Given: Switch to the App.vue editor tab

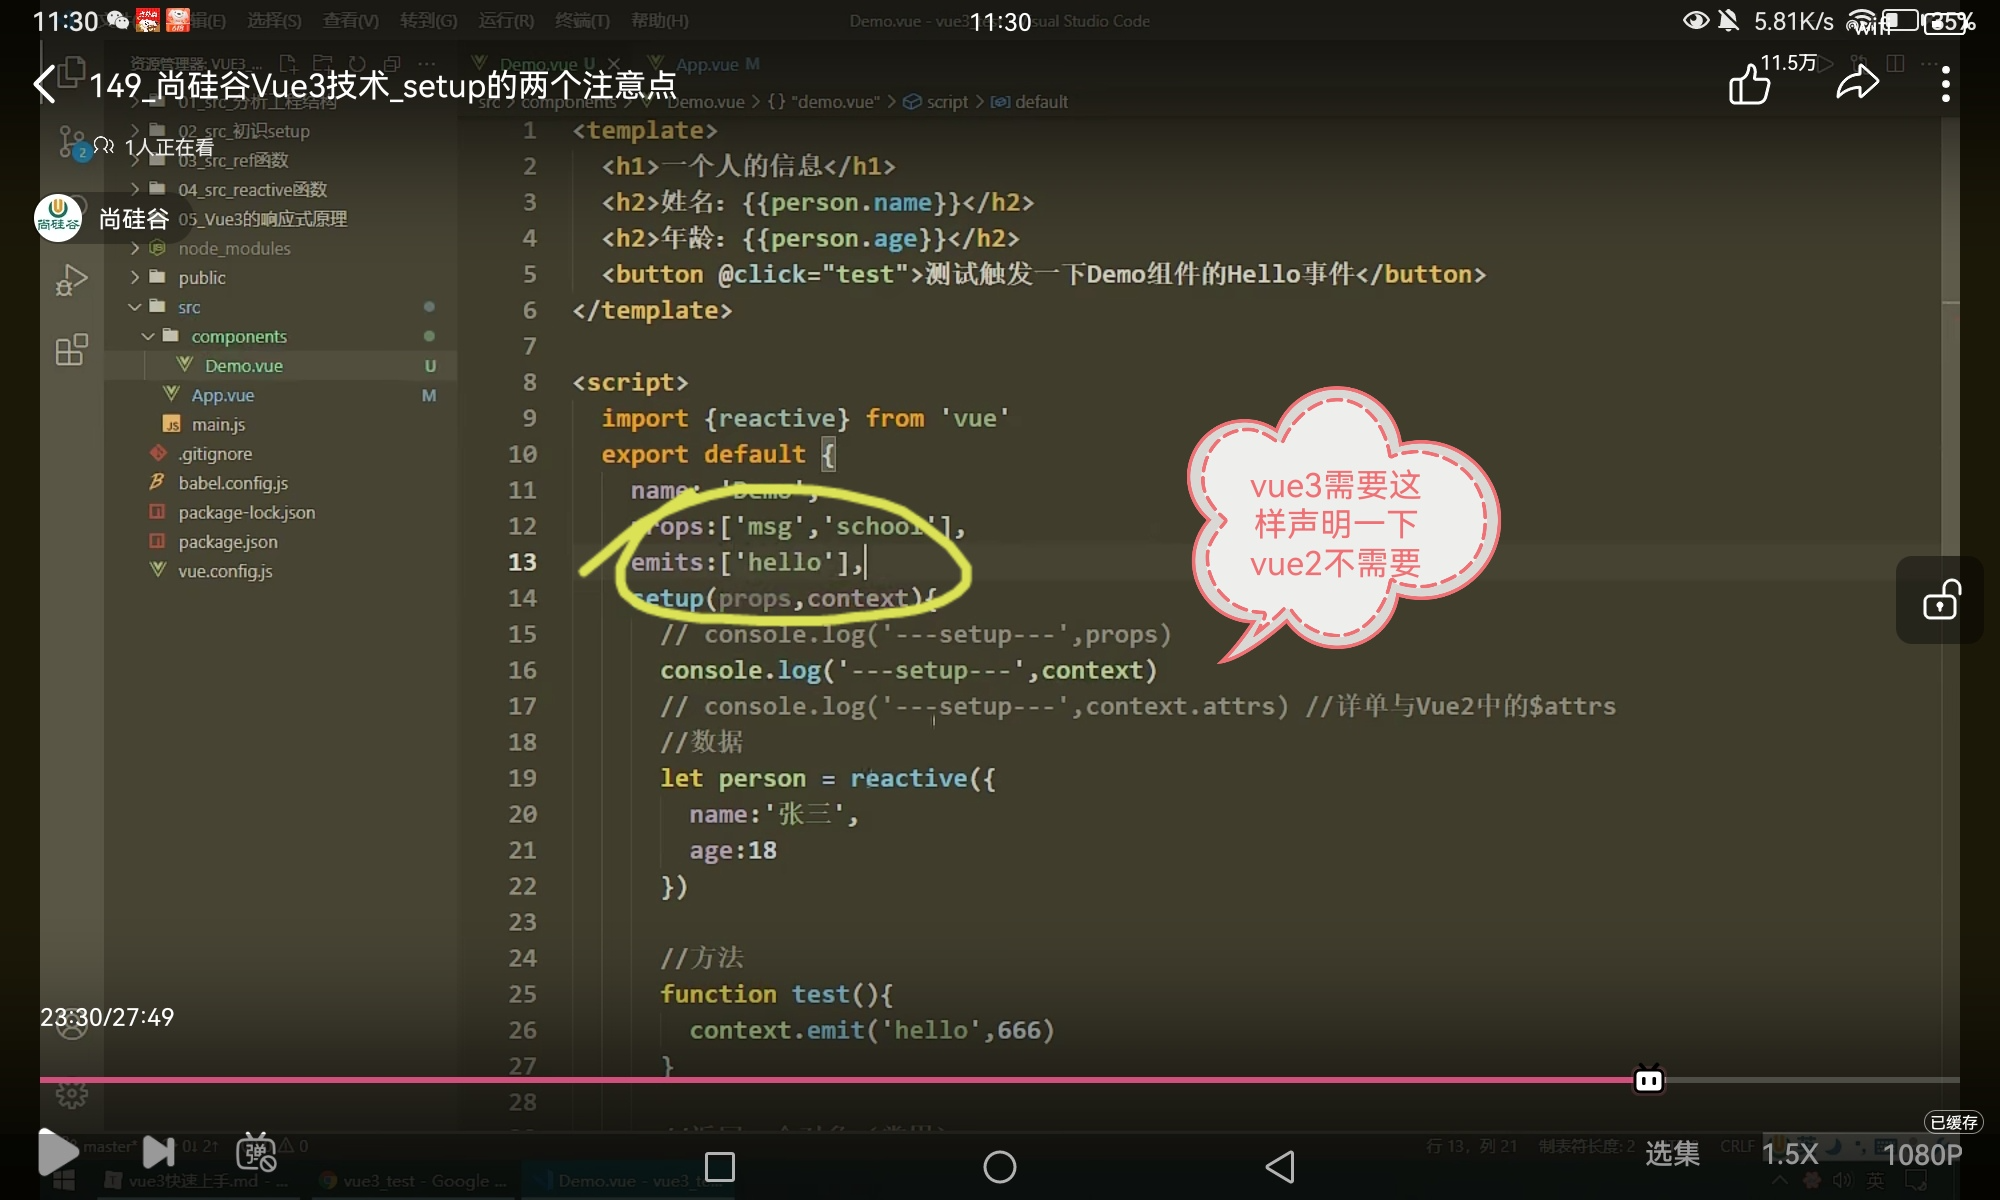Looking at the screenshot, I should click(706, 64).
